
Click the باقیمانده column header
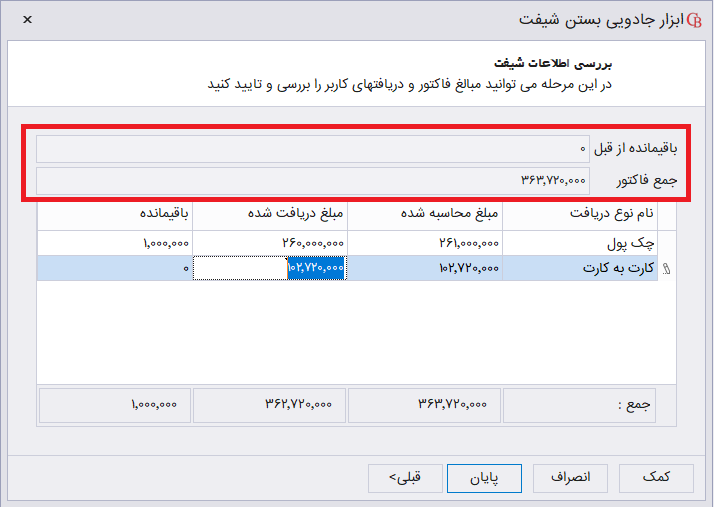coord(115,213)
